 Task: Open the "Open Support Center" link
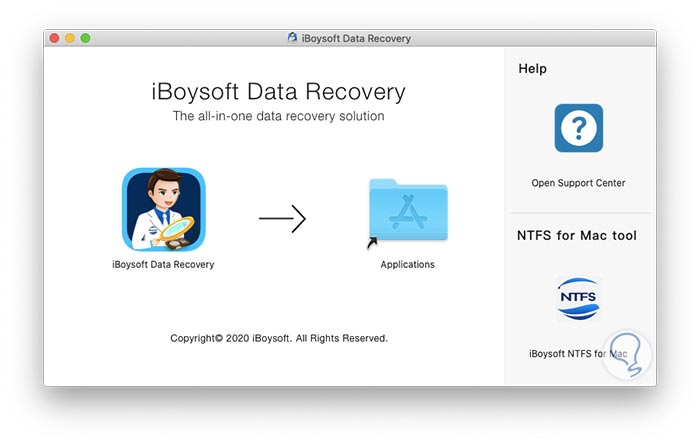click(579, 183)
